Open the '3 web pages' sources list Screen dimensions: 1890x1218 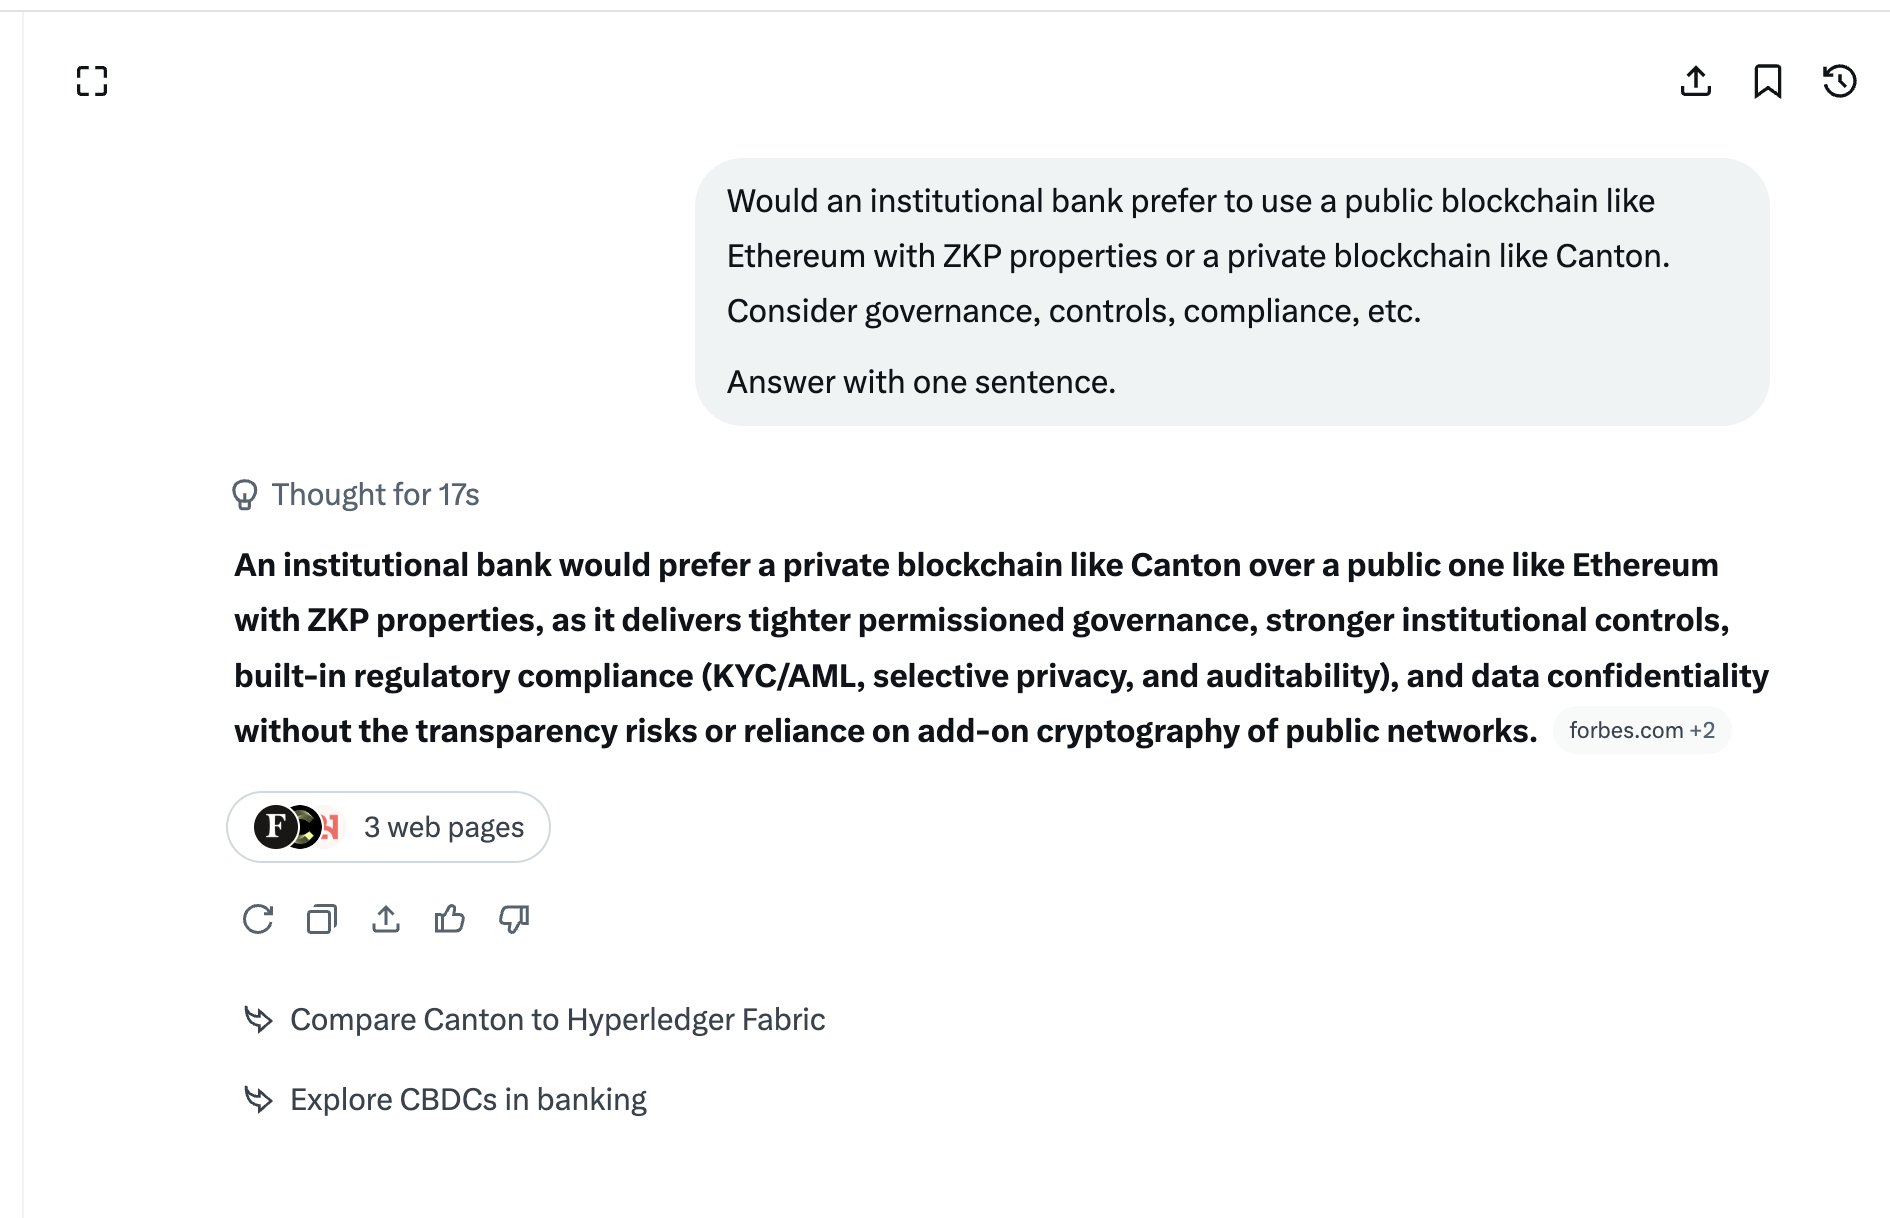(x=388, y=827)
